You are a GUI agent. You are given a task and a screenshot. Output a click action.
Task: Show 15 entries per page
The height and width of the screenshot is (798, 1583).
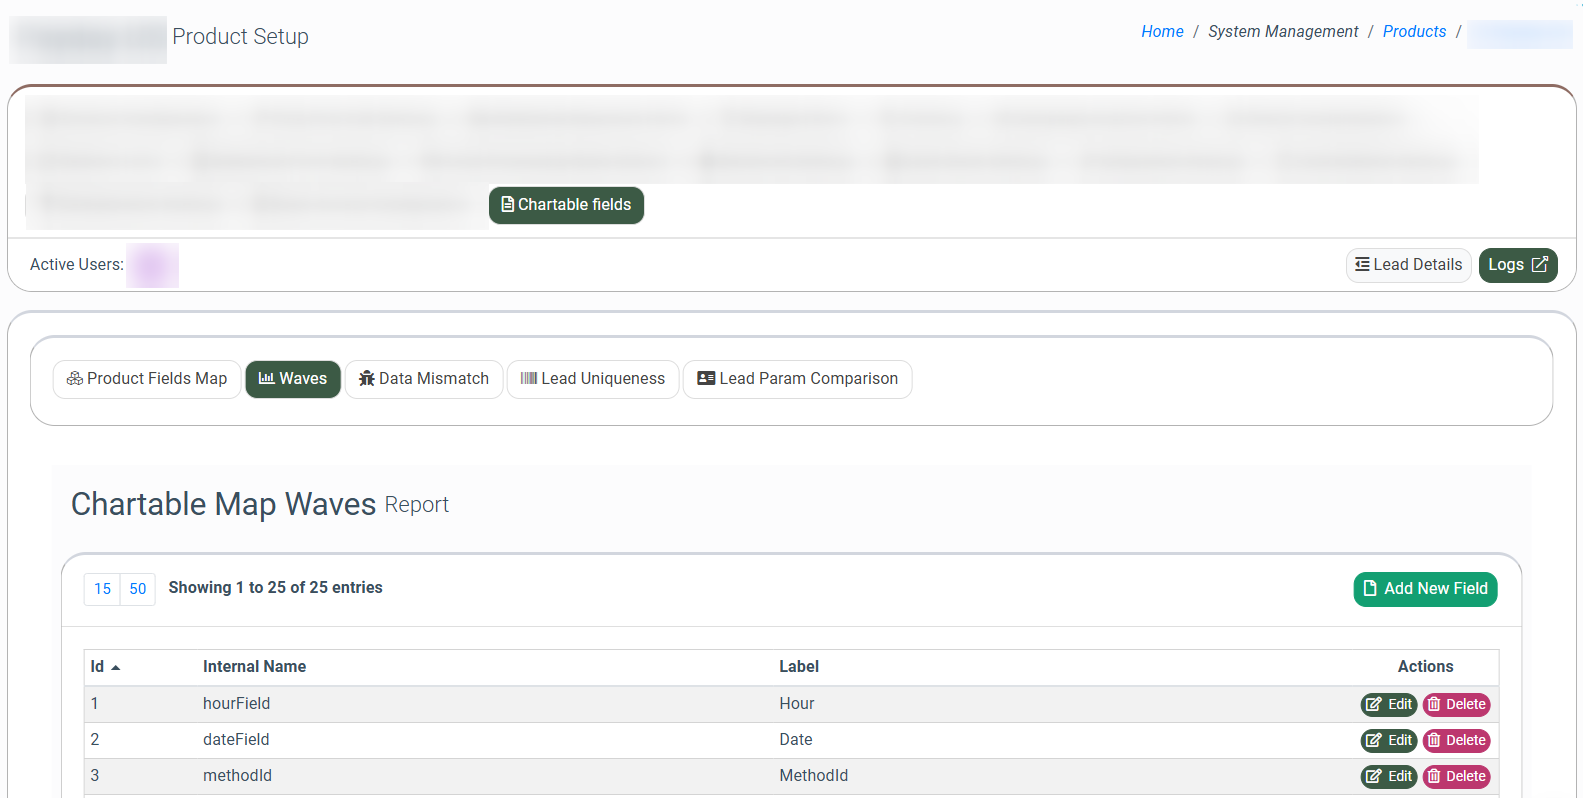click(102, 589)
